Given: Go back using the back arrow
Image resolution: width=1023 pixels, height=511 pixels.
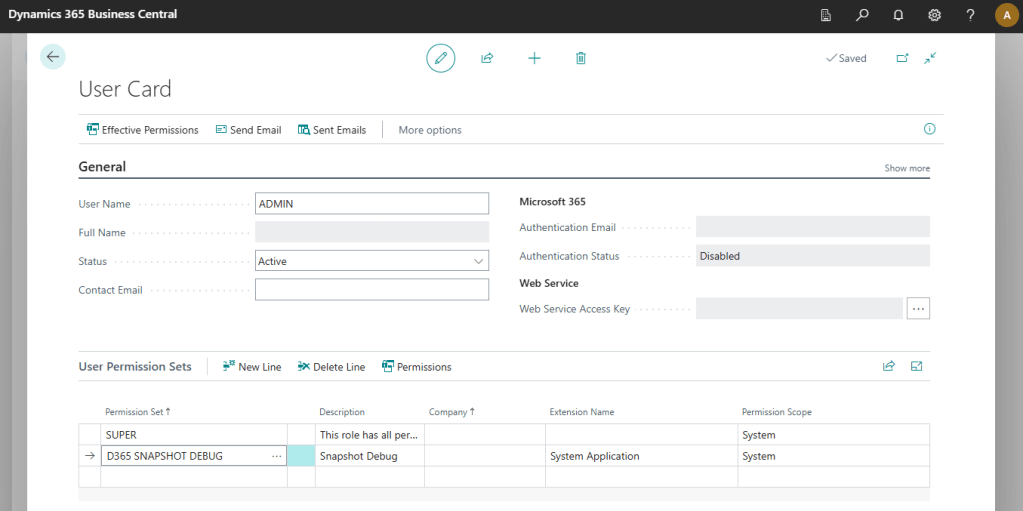Looking at the screenshot, I should (x=53, y=57).
